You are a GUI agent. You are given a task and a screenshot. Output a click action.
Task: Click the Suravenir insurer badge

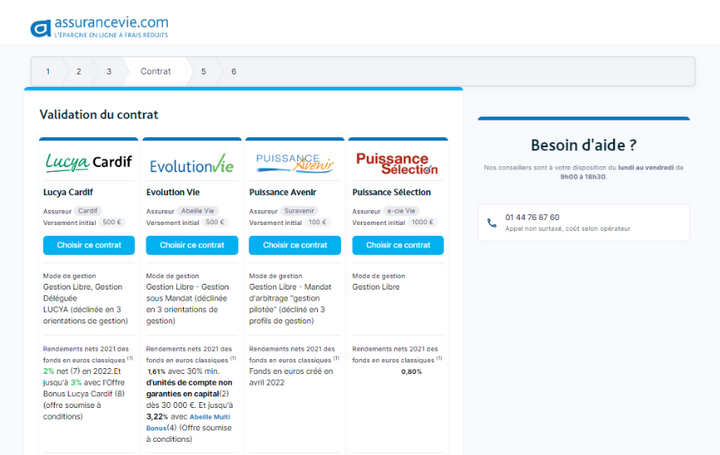(298, 211)
